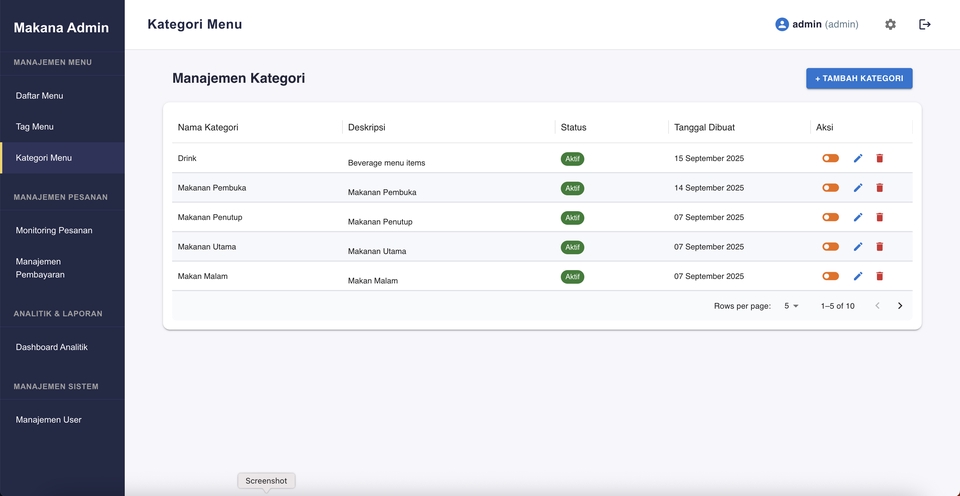Delete the Makan Malam category

(880, 276)
